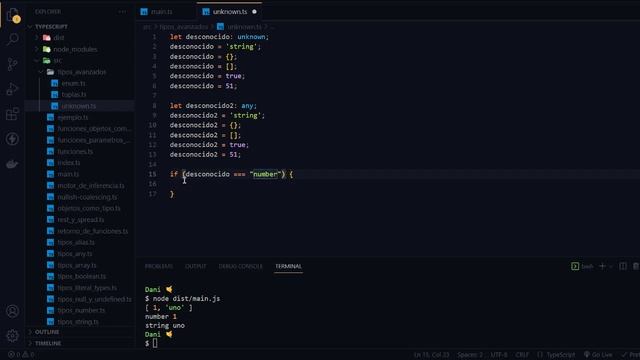Image resolution: width=640 pixels, height=360 pixels.
Task: Click the bash terminal profile icon
Action: tap(575, 267)
